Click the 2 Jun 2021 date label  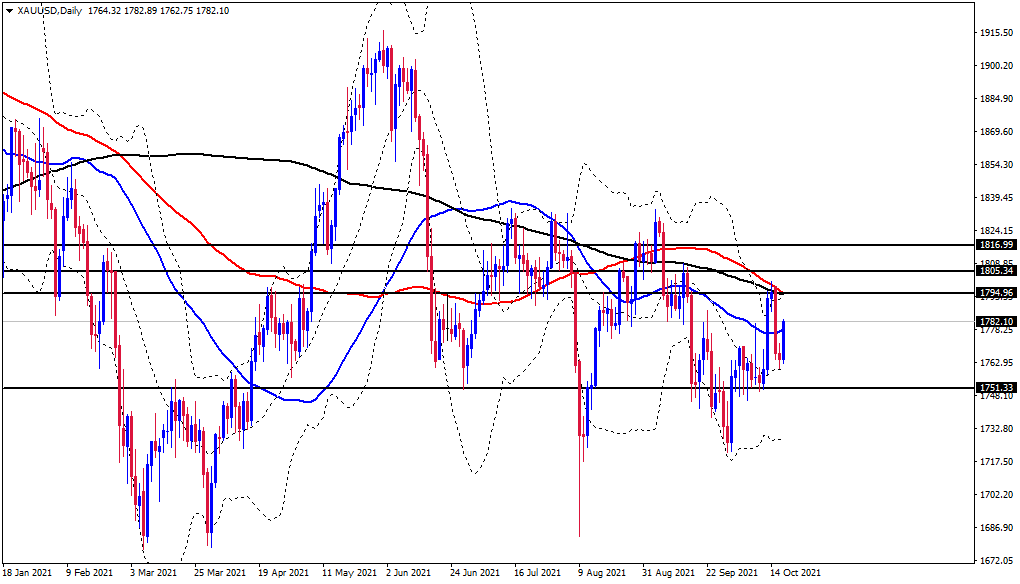point(409,573)
